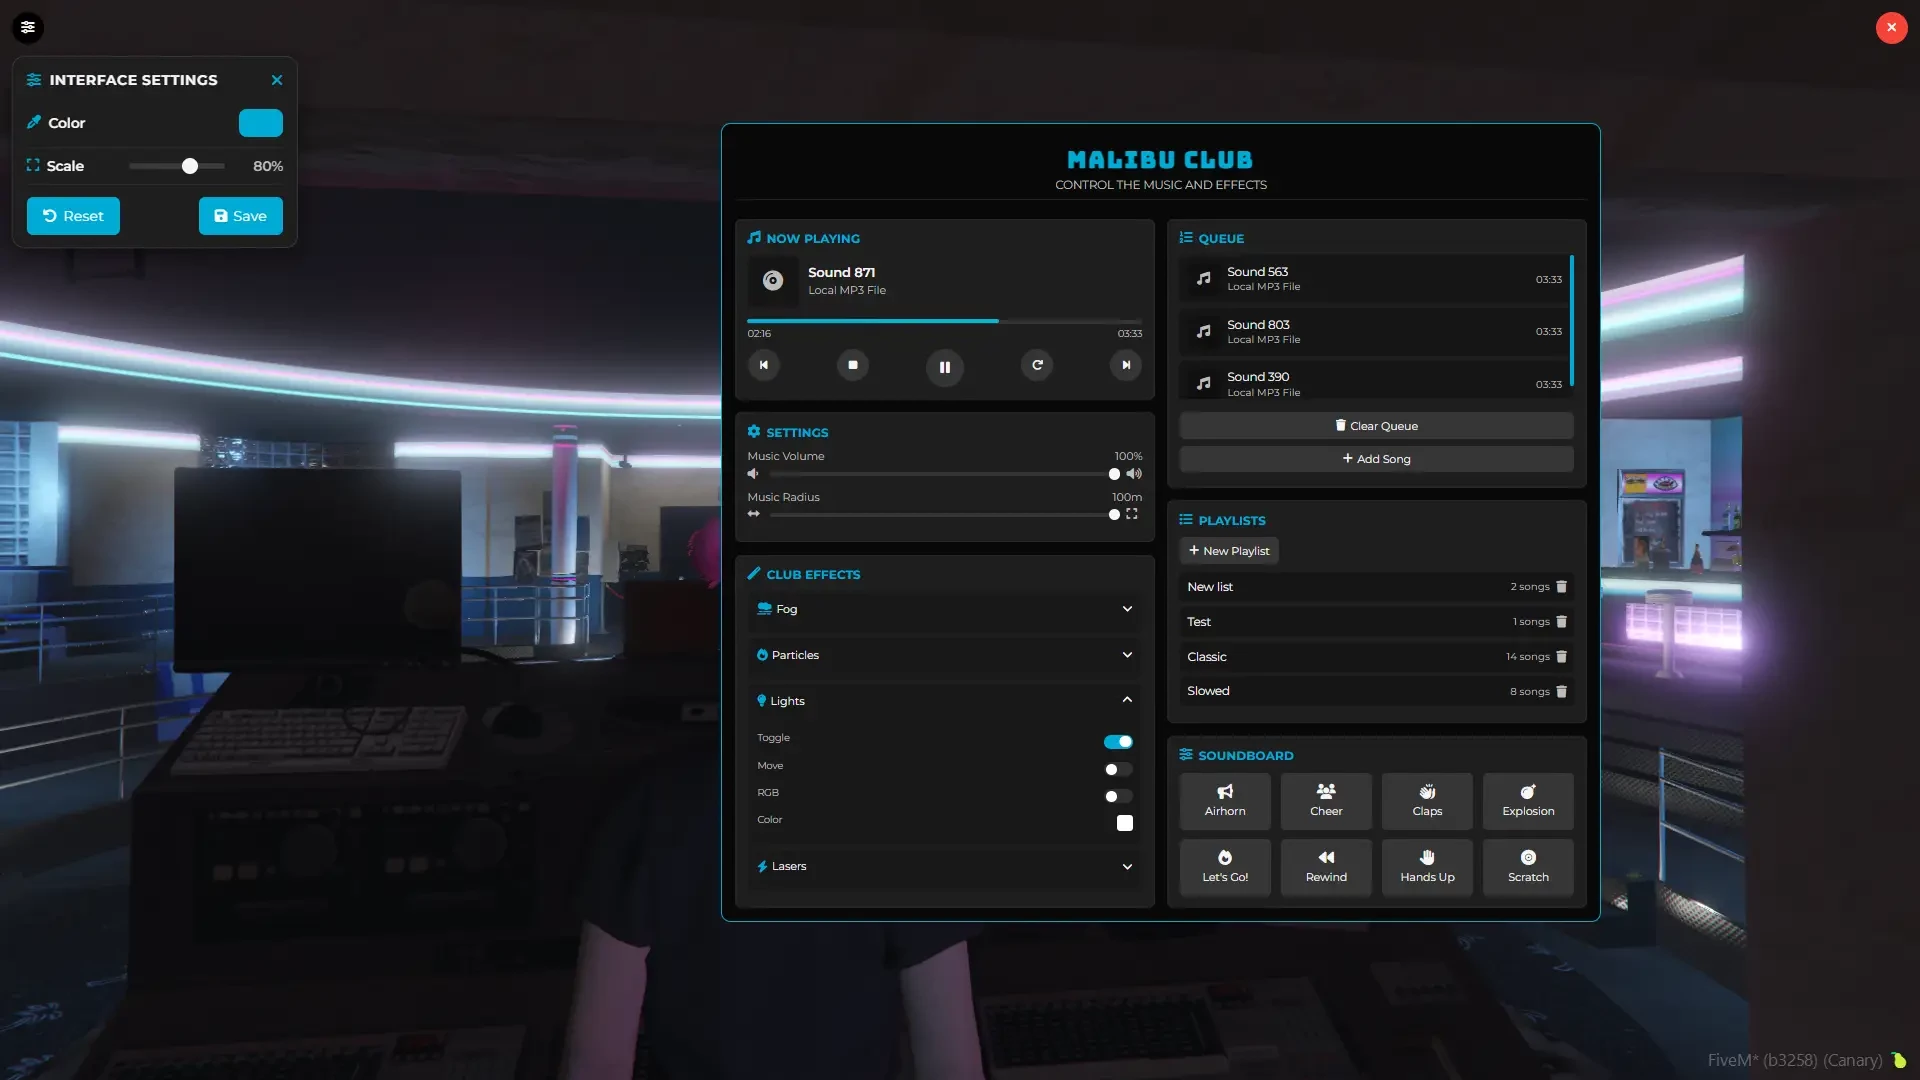
Task: Skip to next track
Action: [1126, 365]
